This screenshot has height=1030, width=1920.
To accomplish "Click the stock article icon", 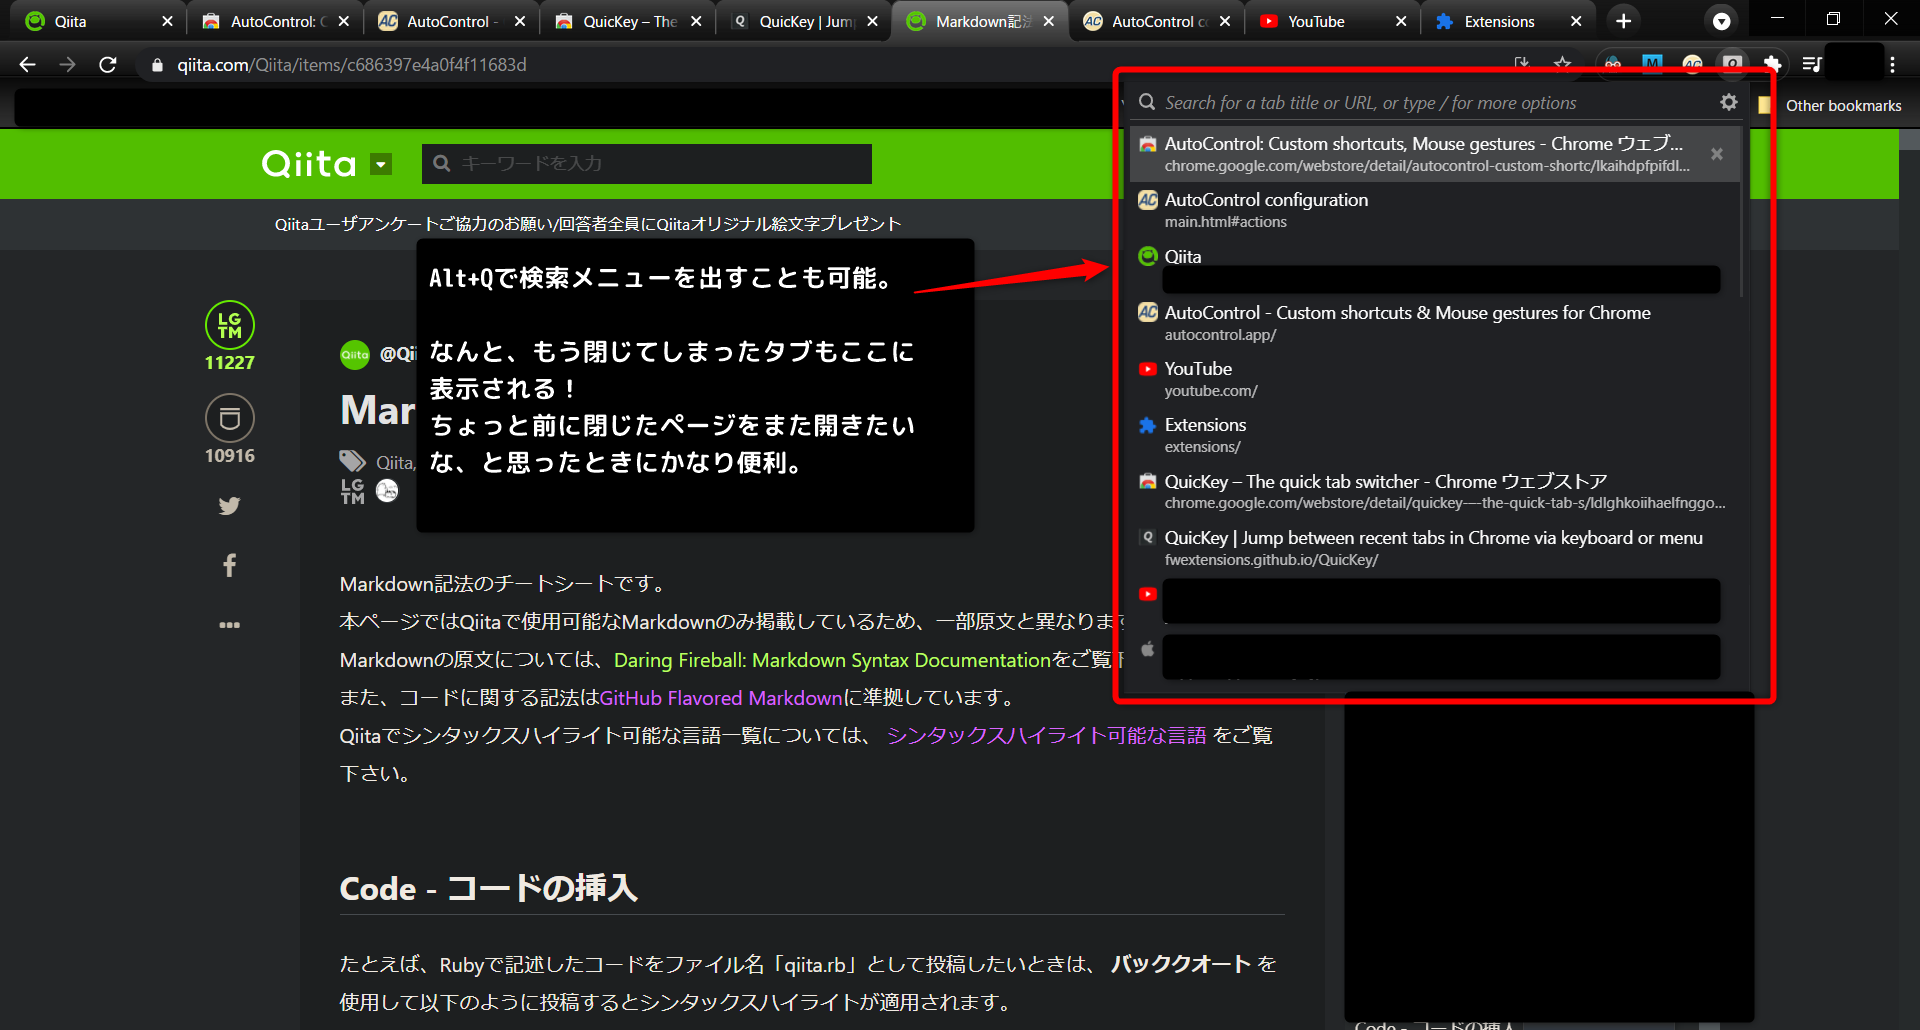I will coord(230,418).
